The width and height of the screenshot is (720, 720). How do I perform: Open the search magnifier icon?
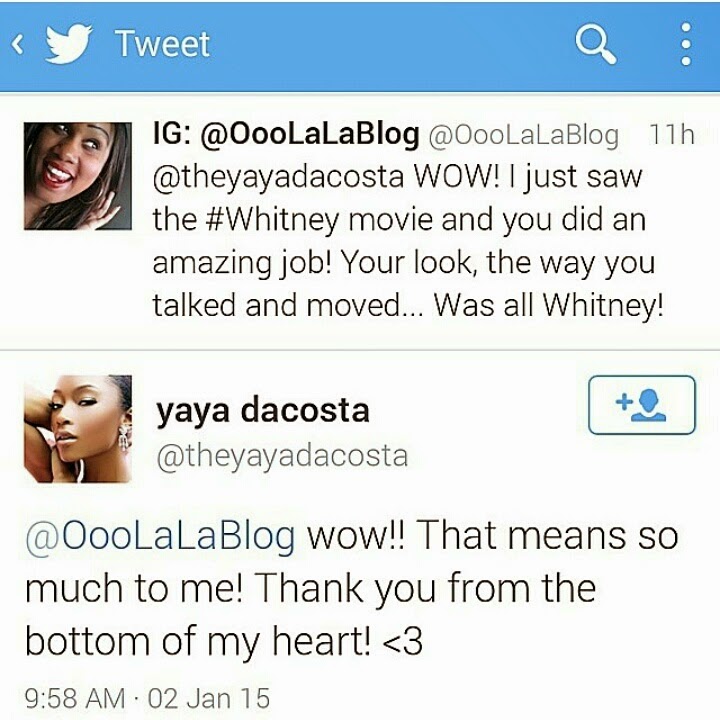coord(596,44)
